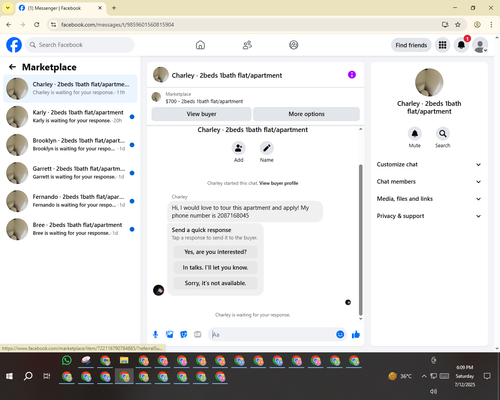Click the taskbar clock 6:09 PM
Viewport: 500px width, 400px height.
[x=465, y=367]
